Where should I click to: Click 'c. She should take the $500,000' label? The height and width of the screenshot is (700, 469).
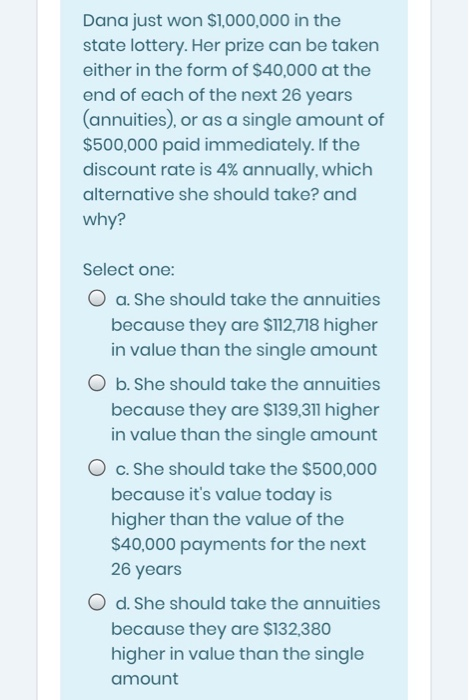[246, 469]
